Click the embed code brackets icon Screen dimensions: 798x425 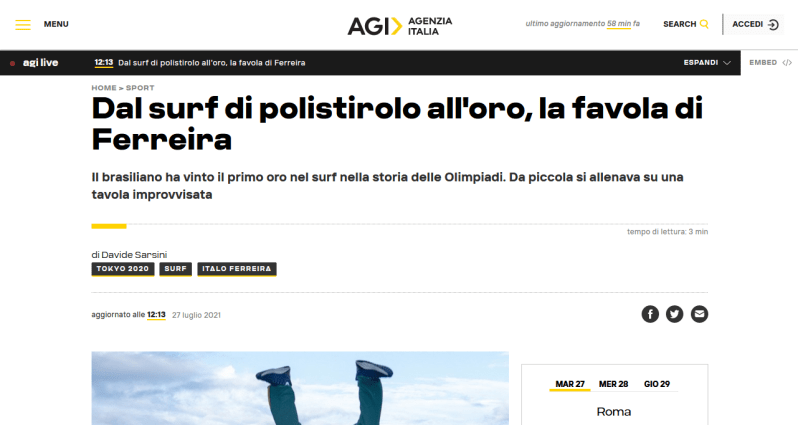click(x=787, y=63)
